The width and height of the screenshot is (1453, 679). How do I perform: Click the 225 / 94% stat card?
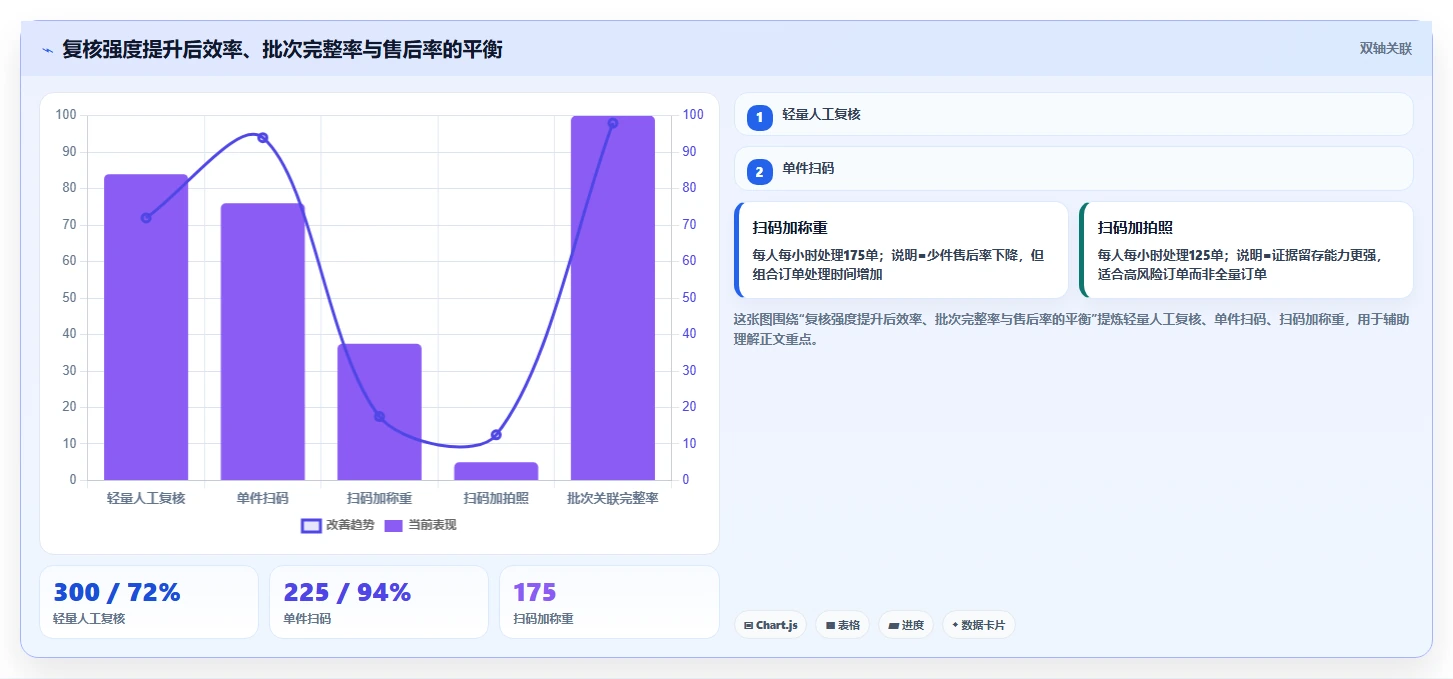pos(379,602)
